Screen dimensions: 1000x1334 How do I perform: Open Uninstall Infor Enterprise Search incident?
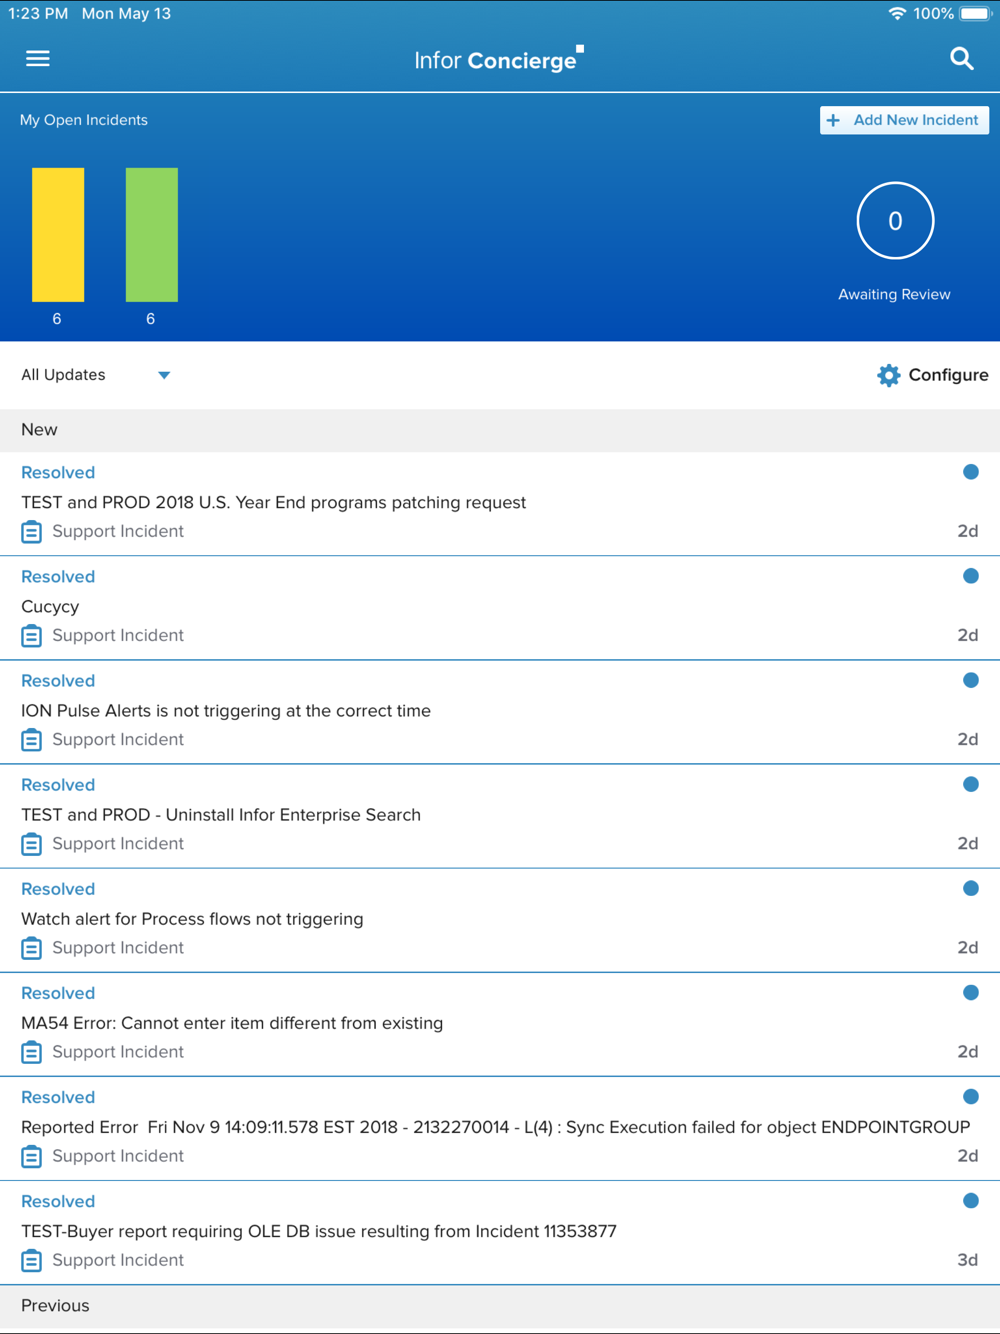pos(500,815)
